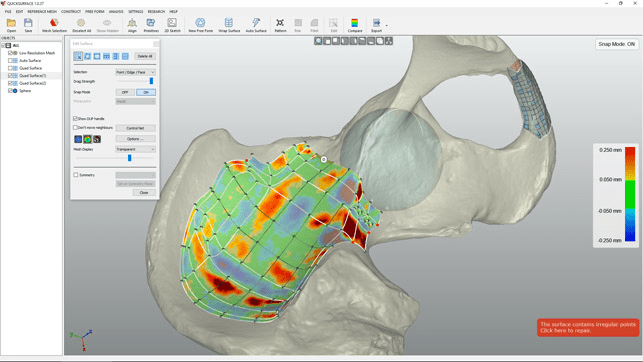
Task: Click the blue sphere display icon
Action: (x=78, y=139)
